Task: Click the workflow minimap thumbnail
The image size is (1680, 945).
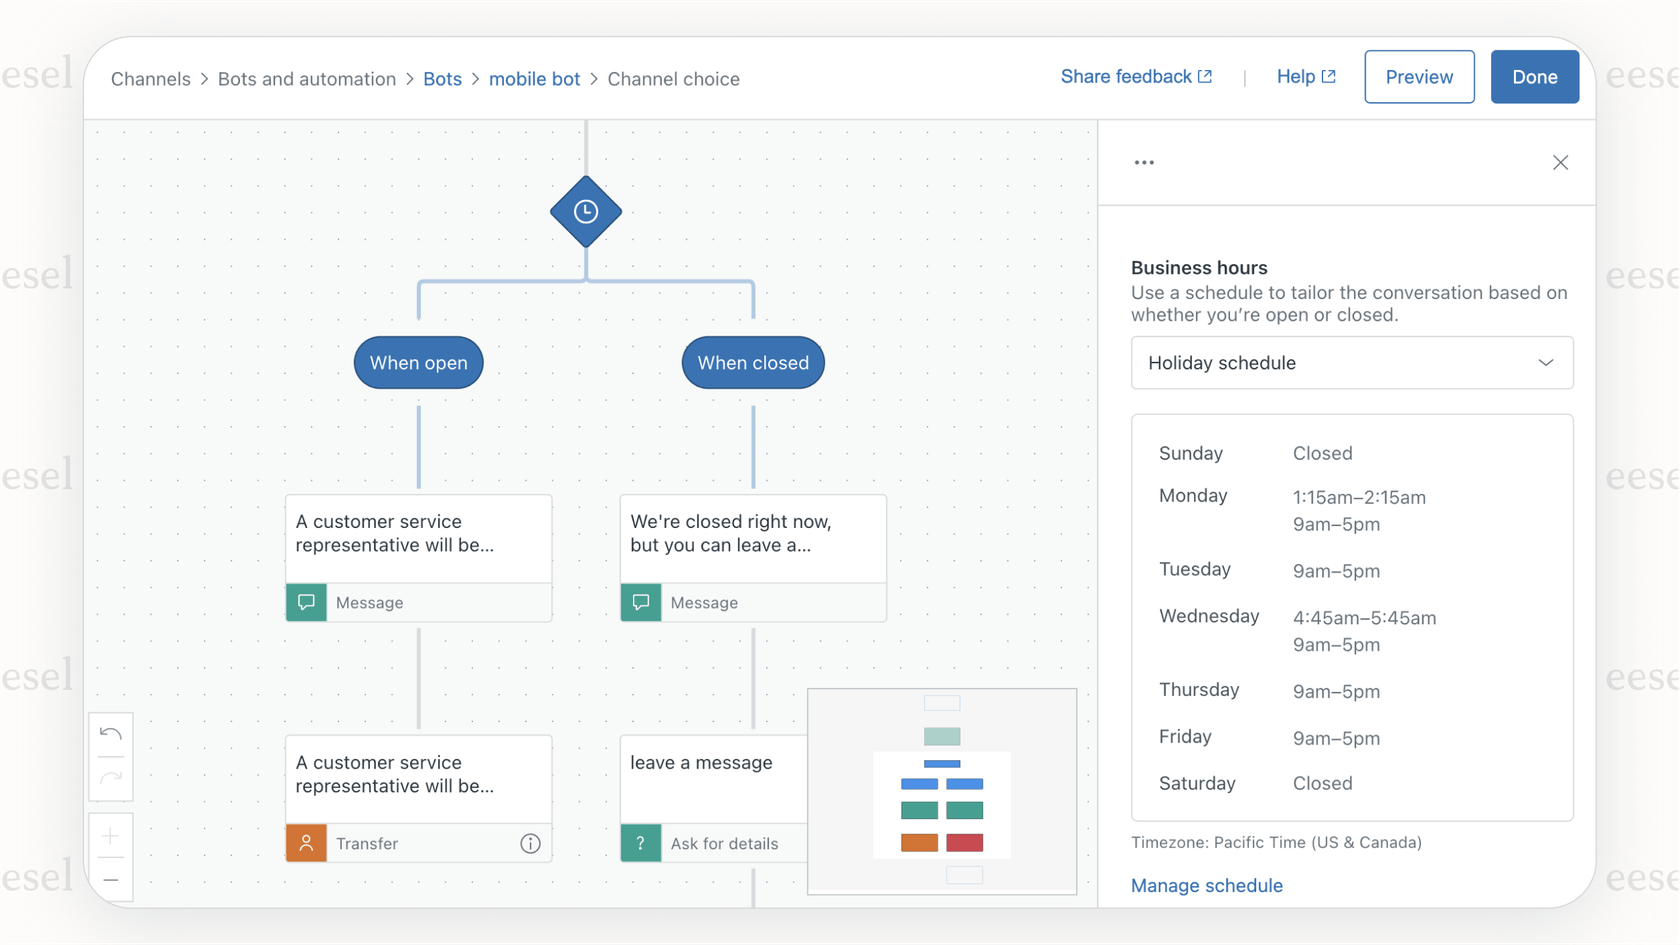Action: pos(941,791)
